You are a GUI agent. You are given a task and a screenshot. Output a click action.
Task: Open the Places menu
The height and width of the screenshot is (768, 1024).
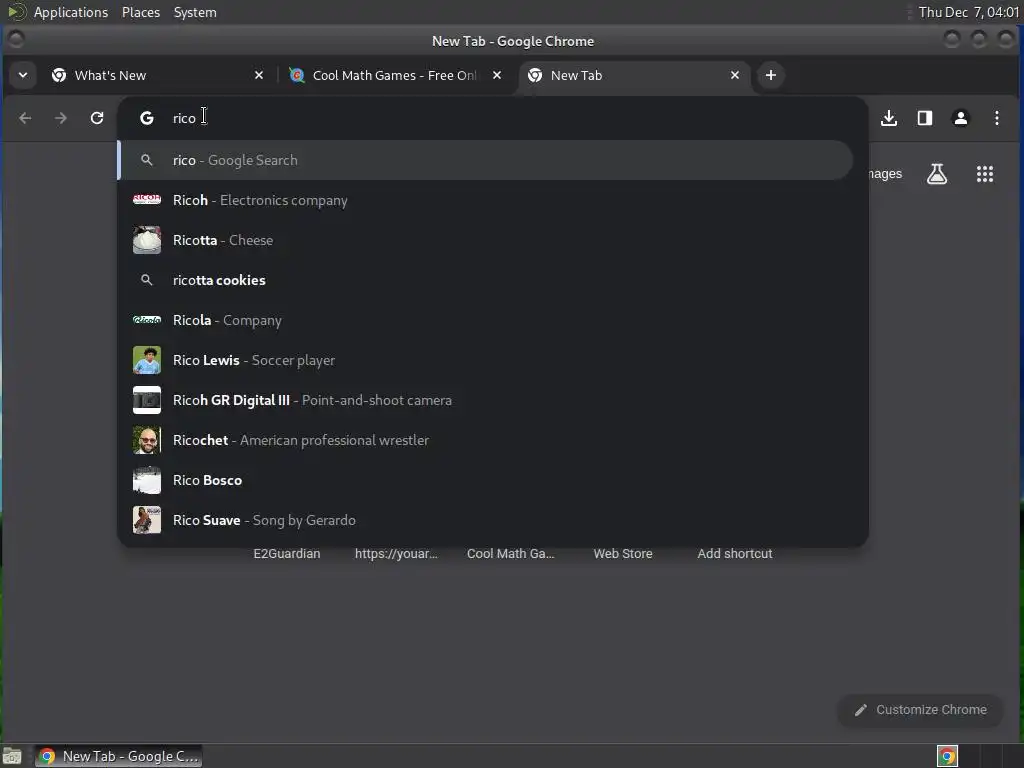click(141, 12)
